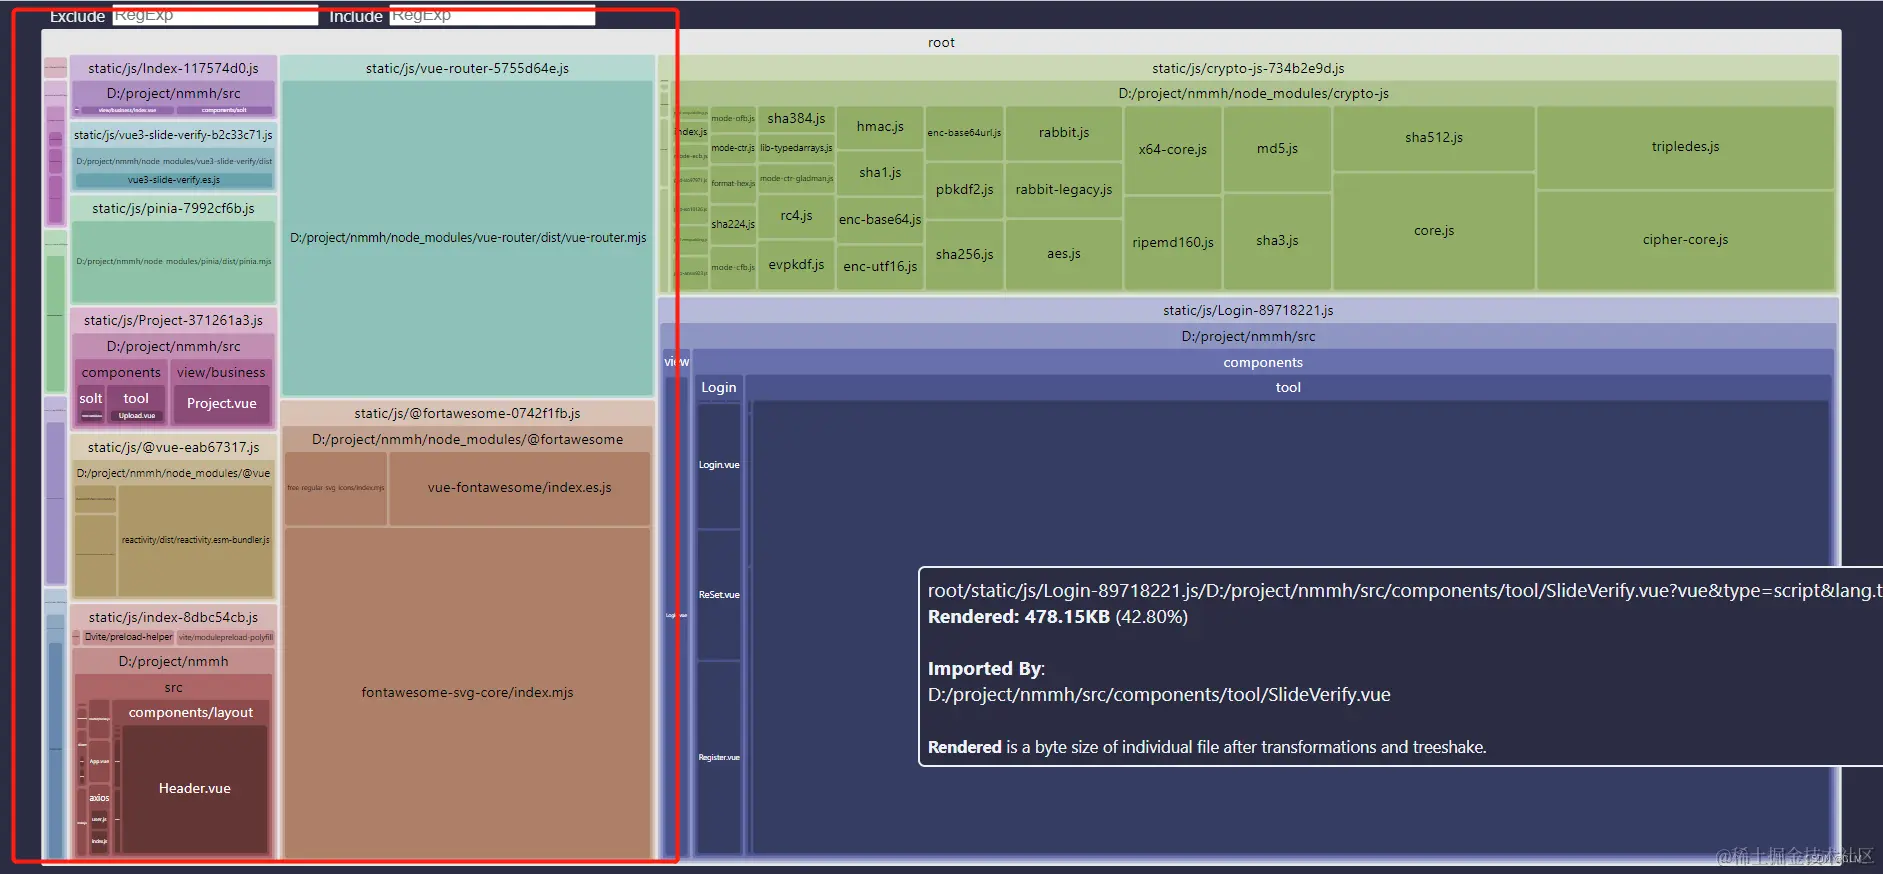Click the enc-base64url.js block
Screen dimensions: 1883x874
(x=964, y=132)
